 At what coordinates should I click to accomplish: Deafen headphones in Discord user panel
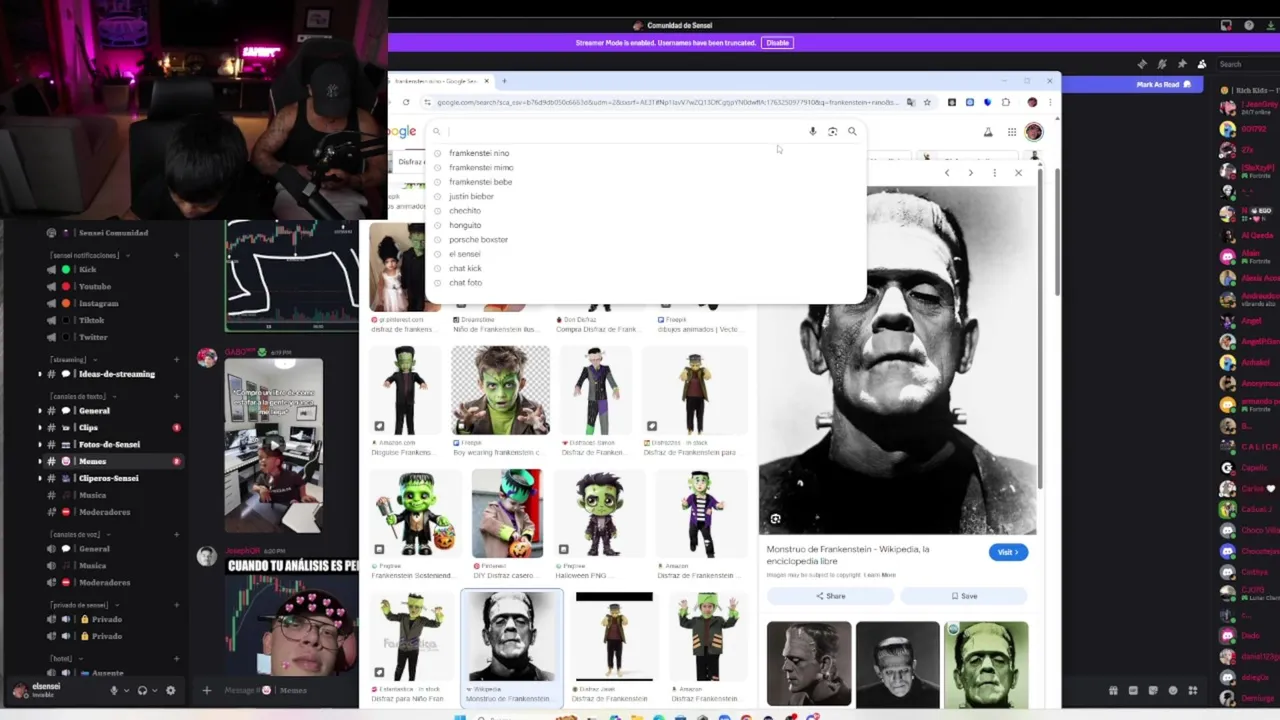(142, 690)
